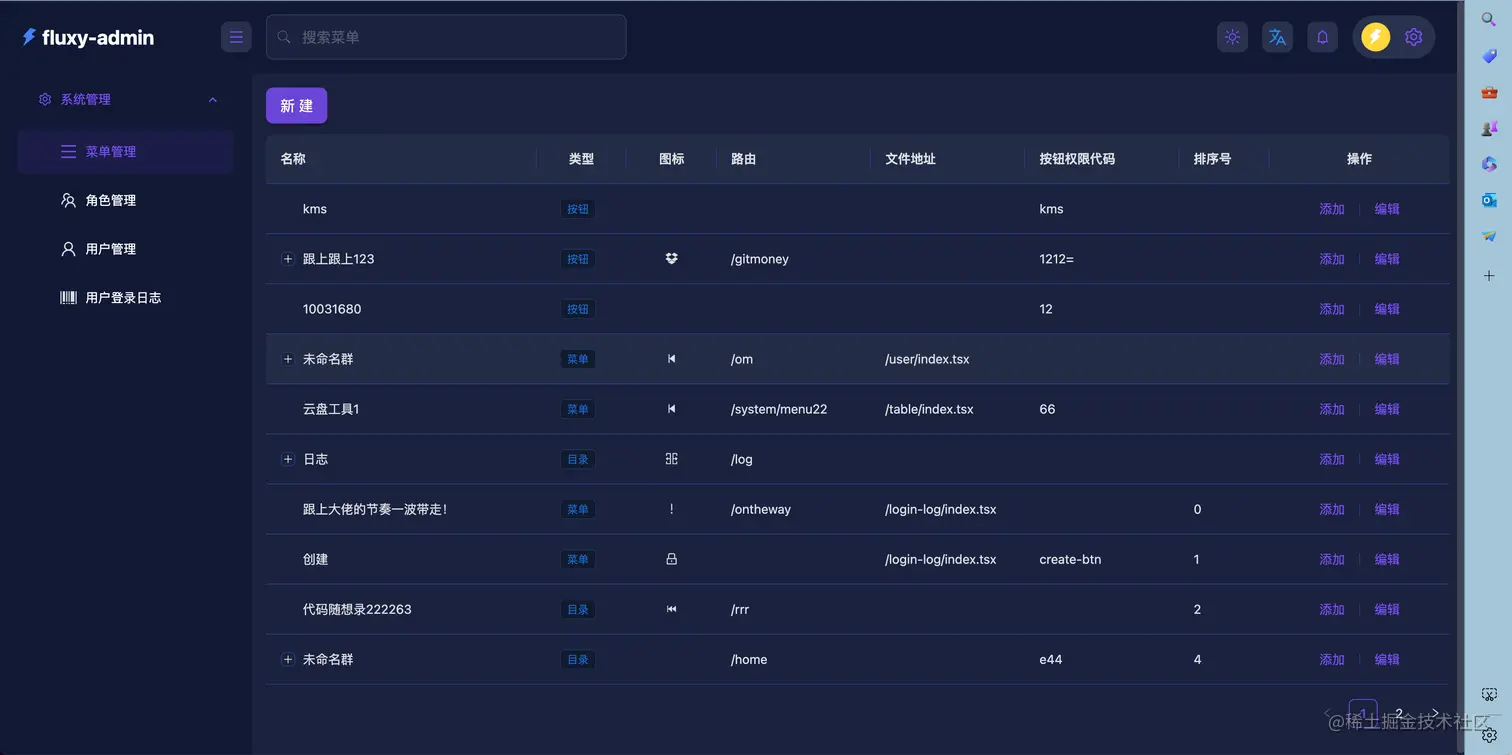Open Microsoft 365 in the Edge sidebar
1512x755 pixels.
click(1489, 164)
